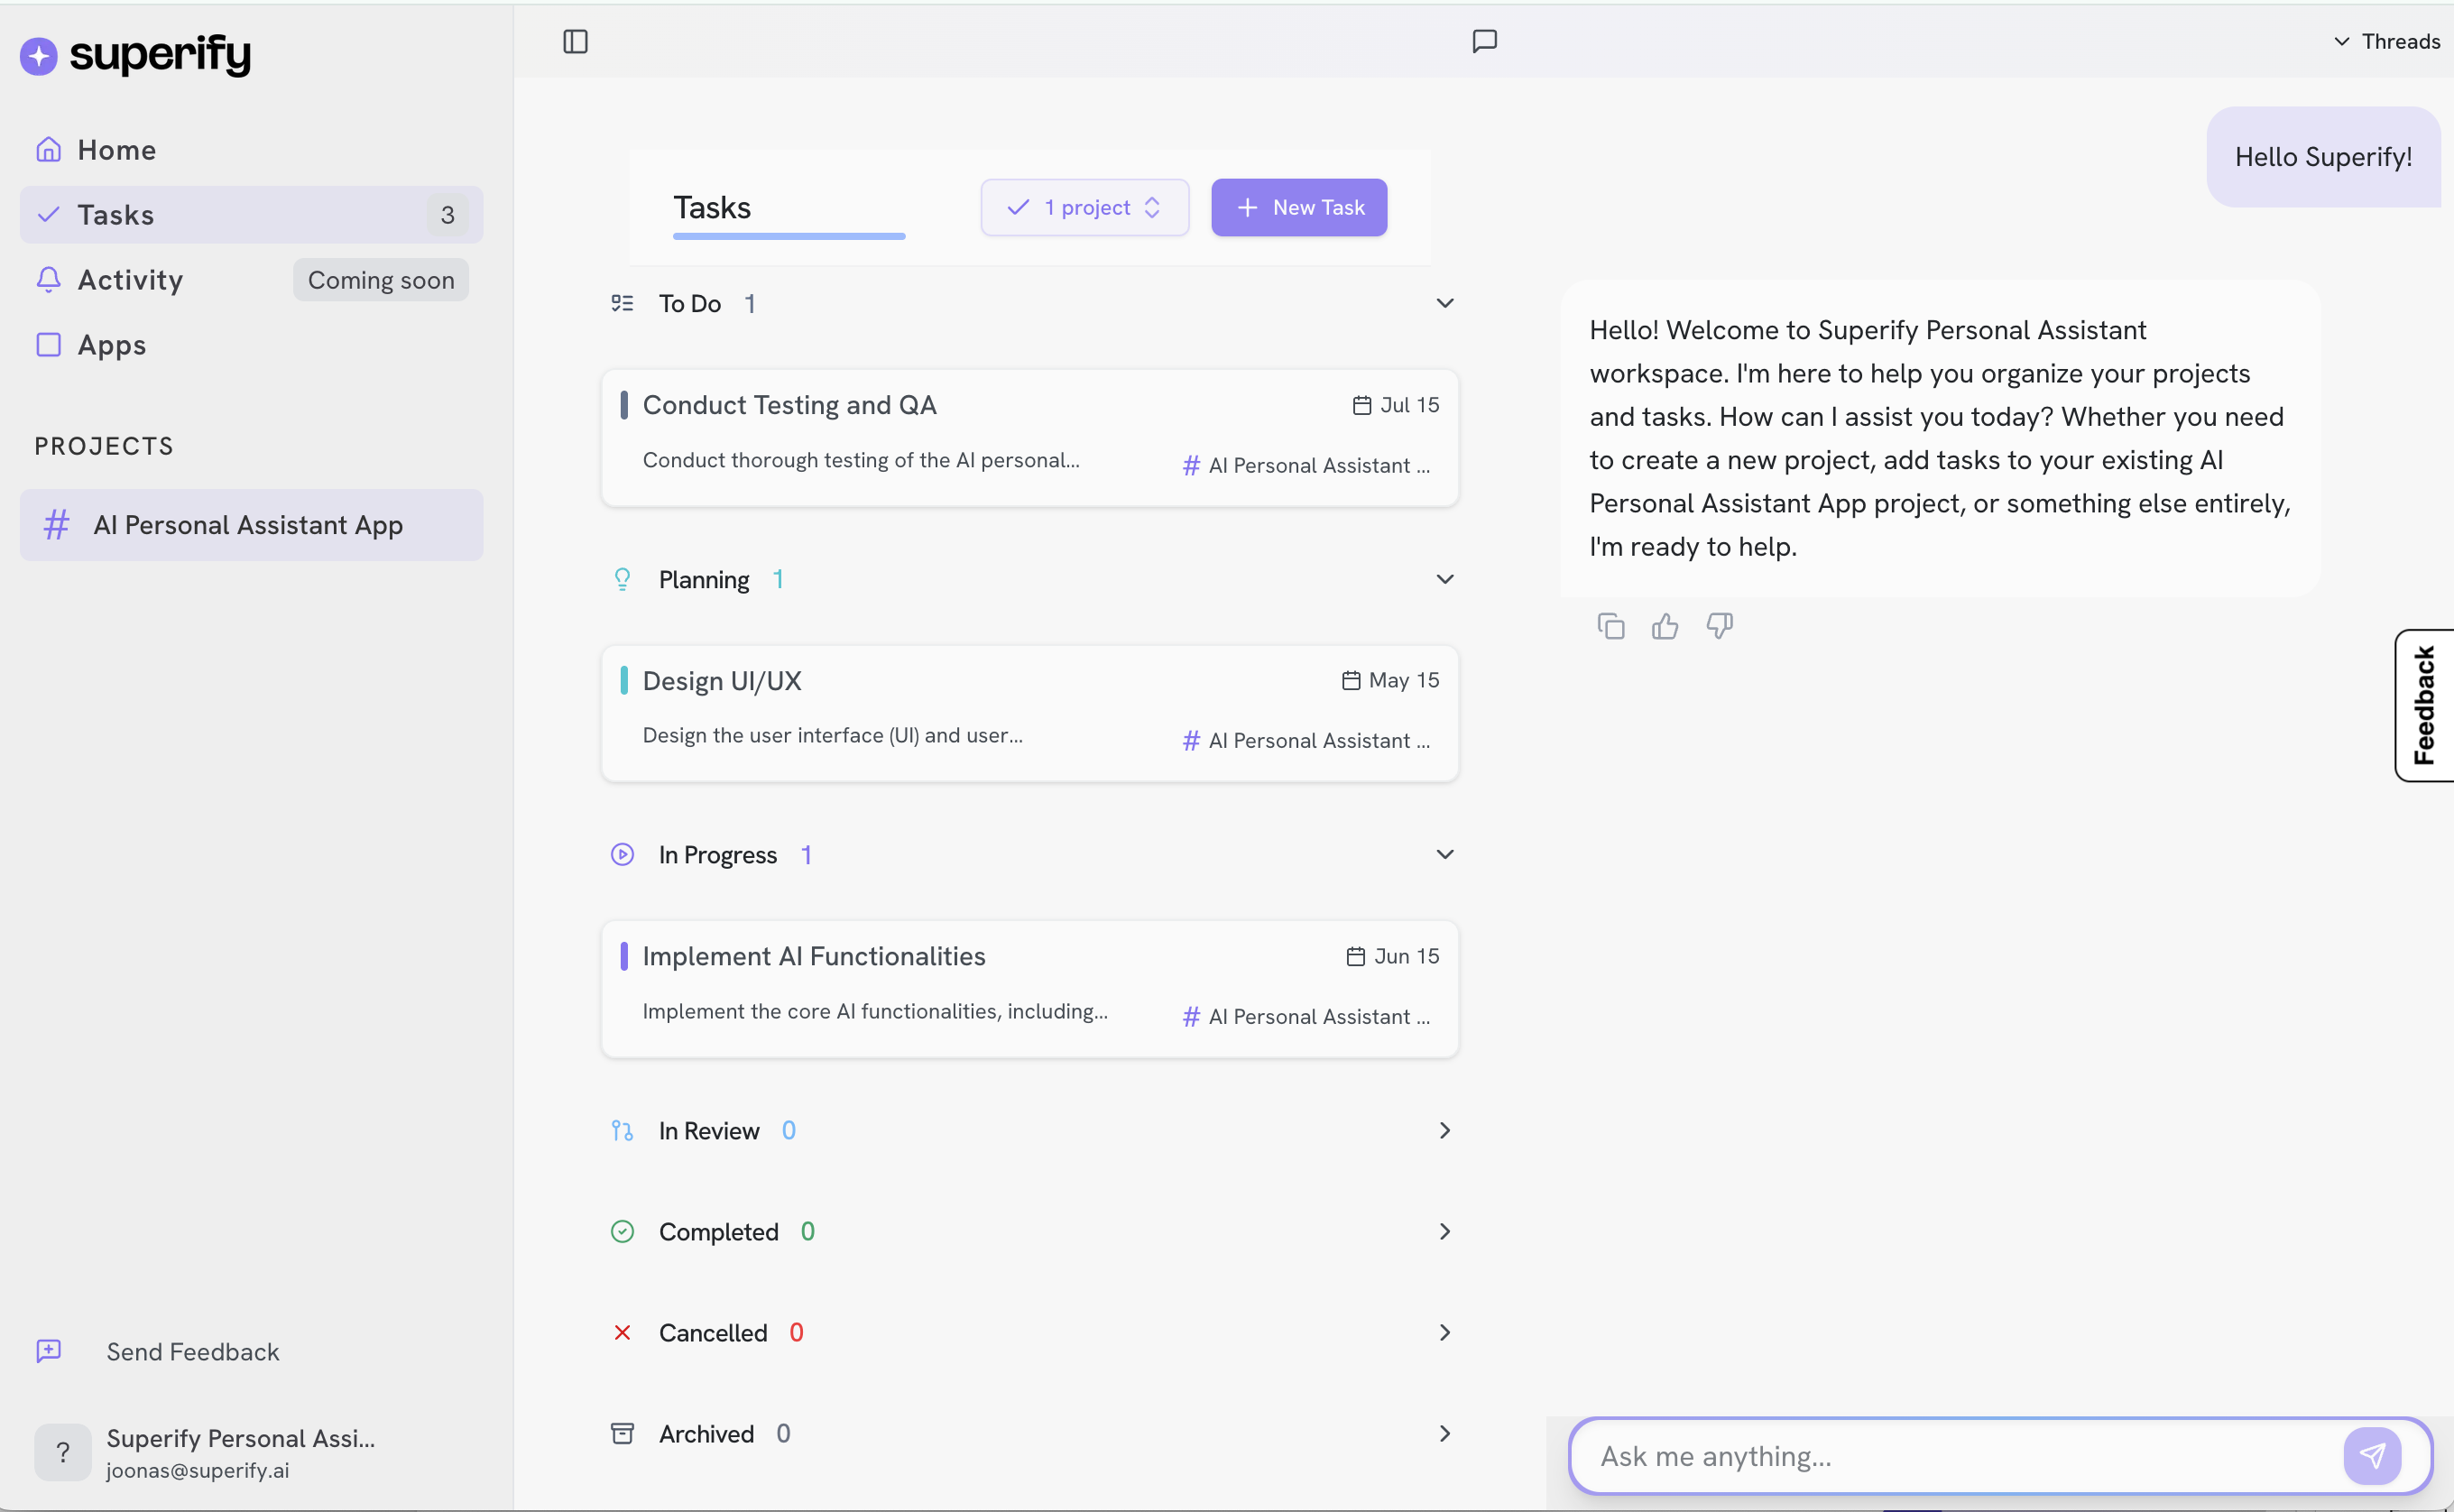The width and height of the screenshot is (2454, 1512).
Task: Toggle the sidebar panel icon
Action: click(575, 41)
